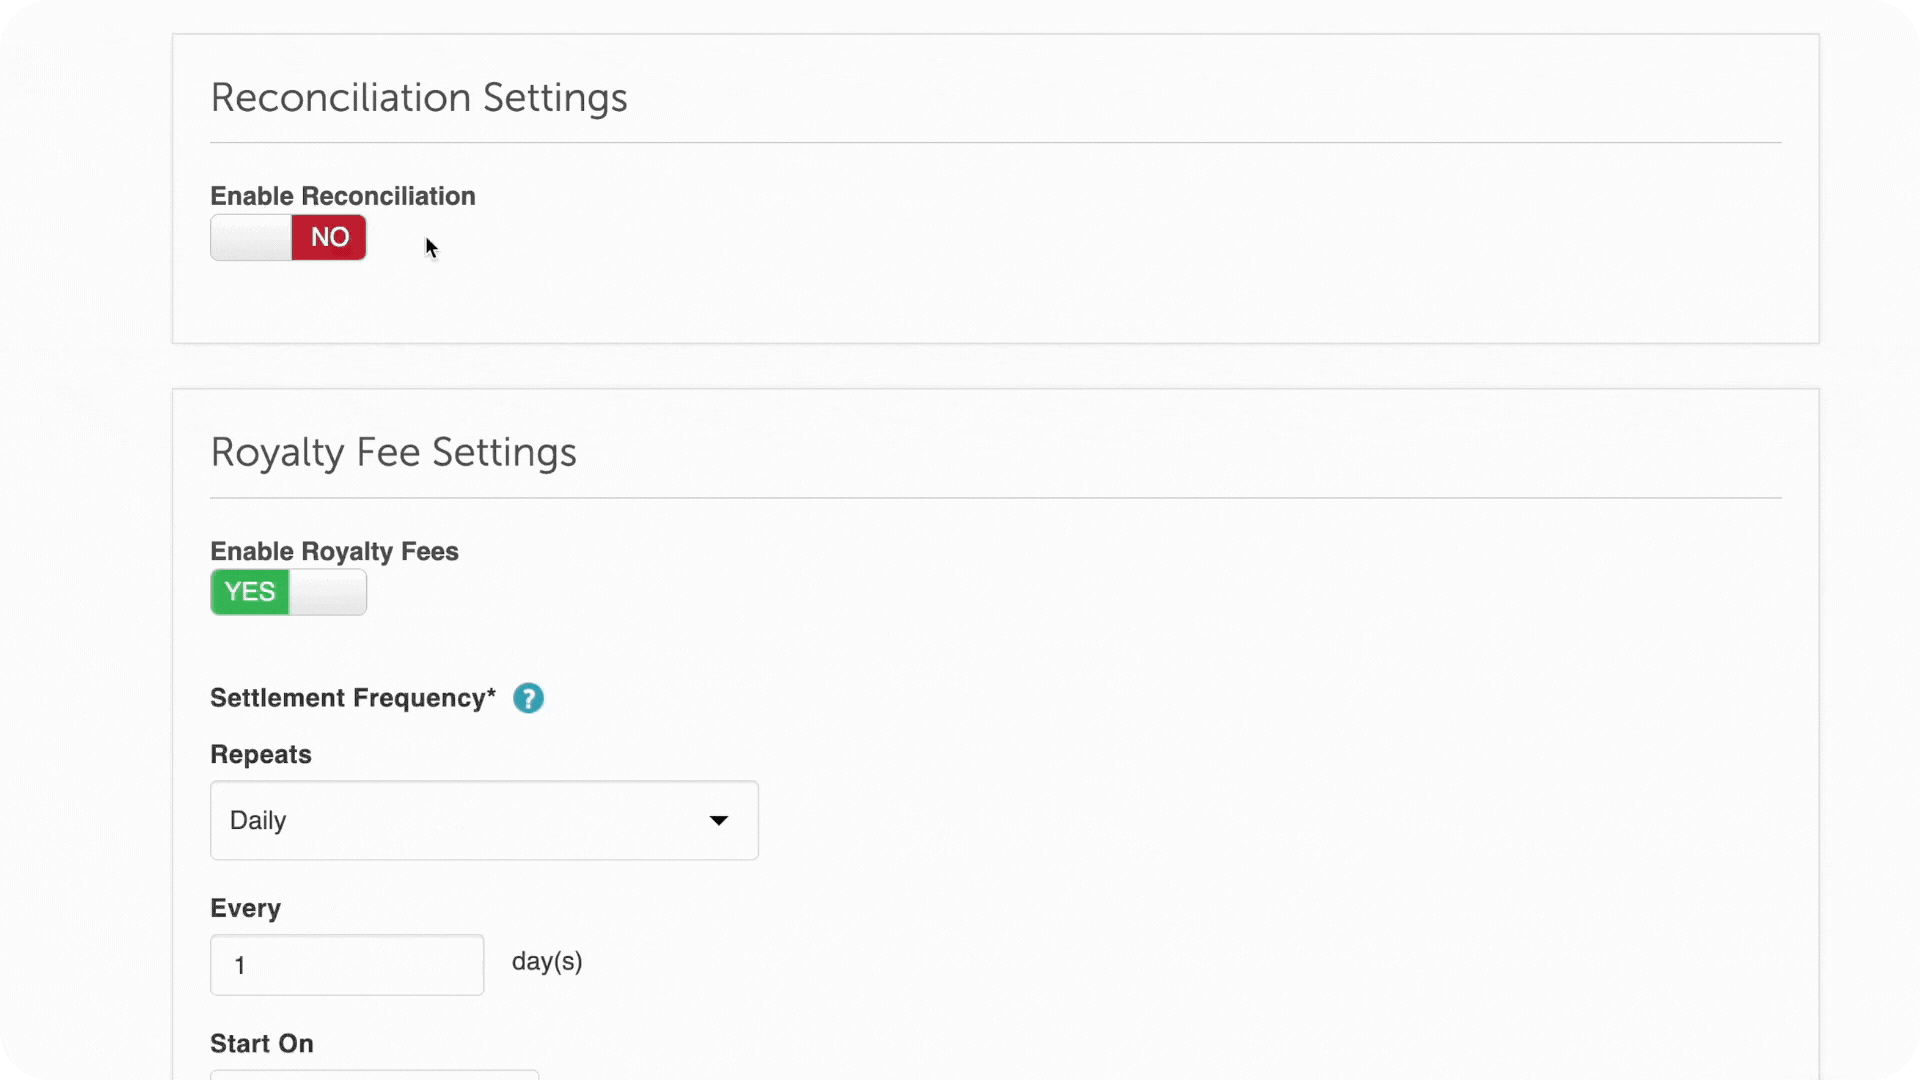Click the Every day(s) input field
The height and width of the screenshot is (1080, 1920).
pyautogui.click(x=347, y=965)
